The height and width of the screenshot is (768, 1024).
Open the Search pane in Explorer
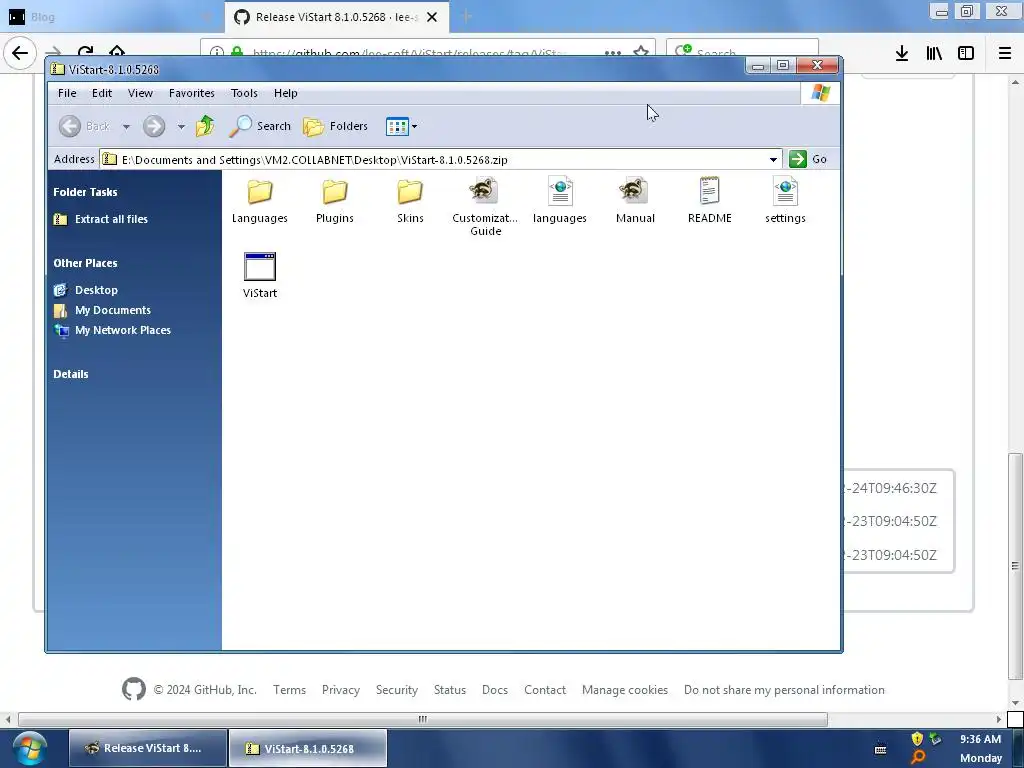pos(260,126)
